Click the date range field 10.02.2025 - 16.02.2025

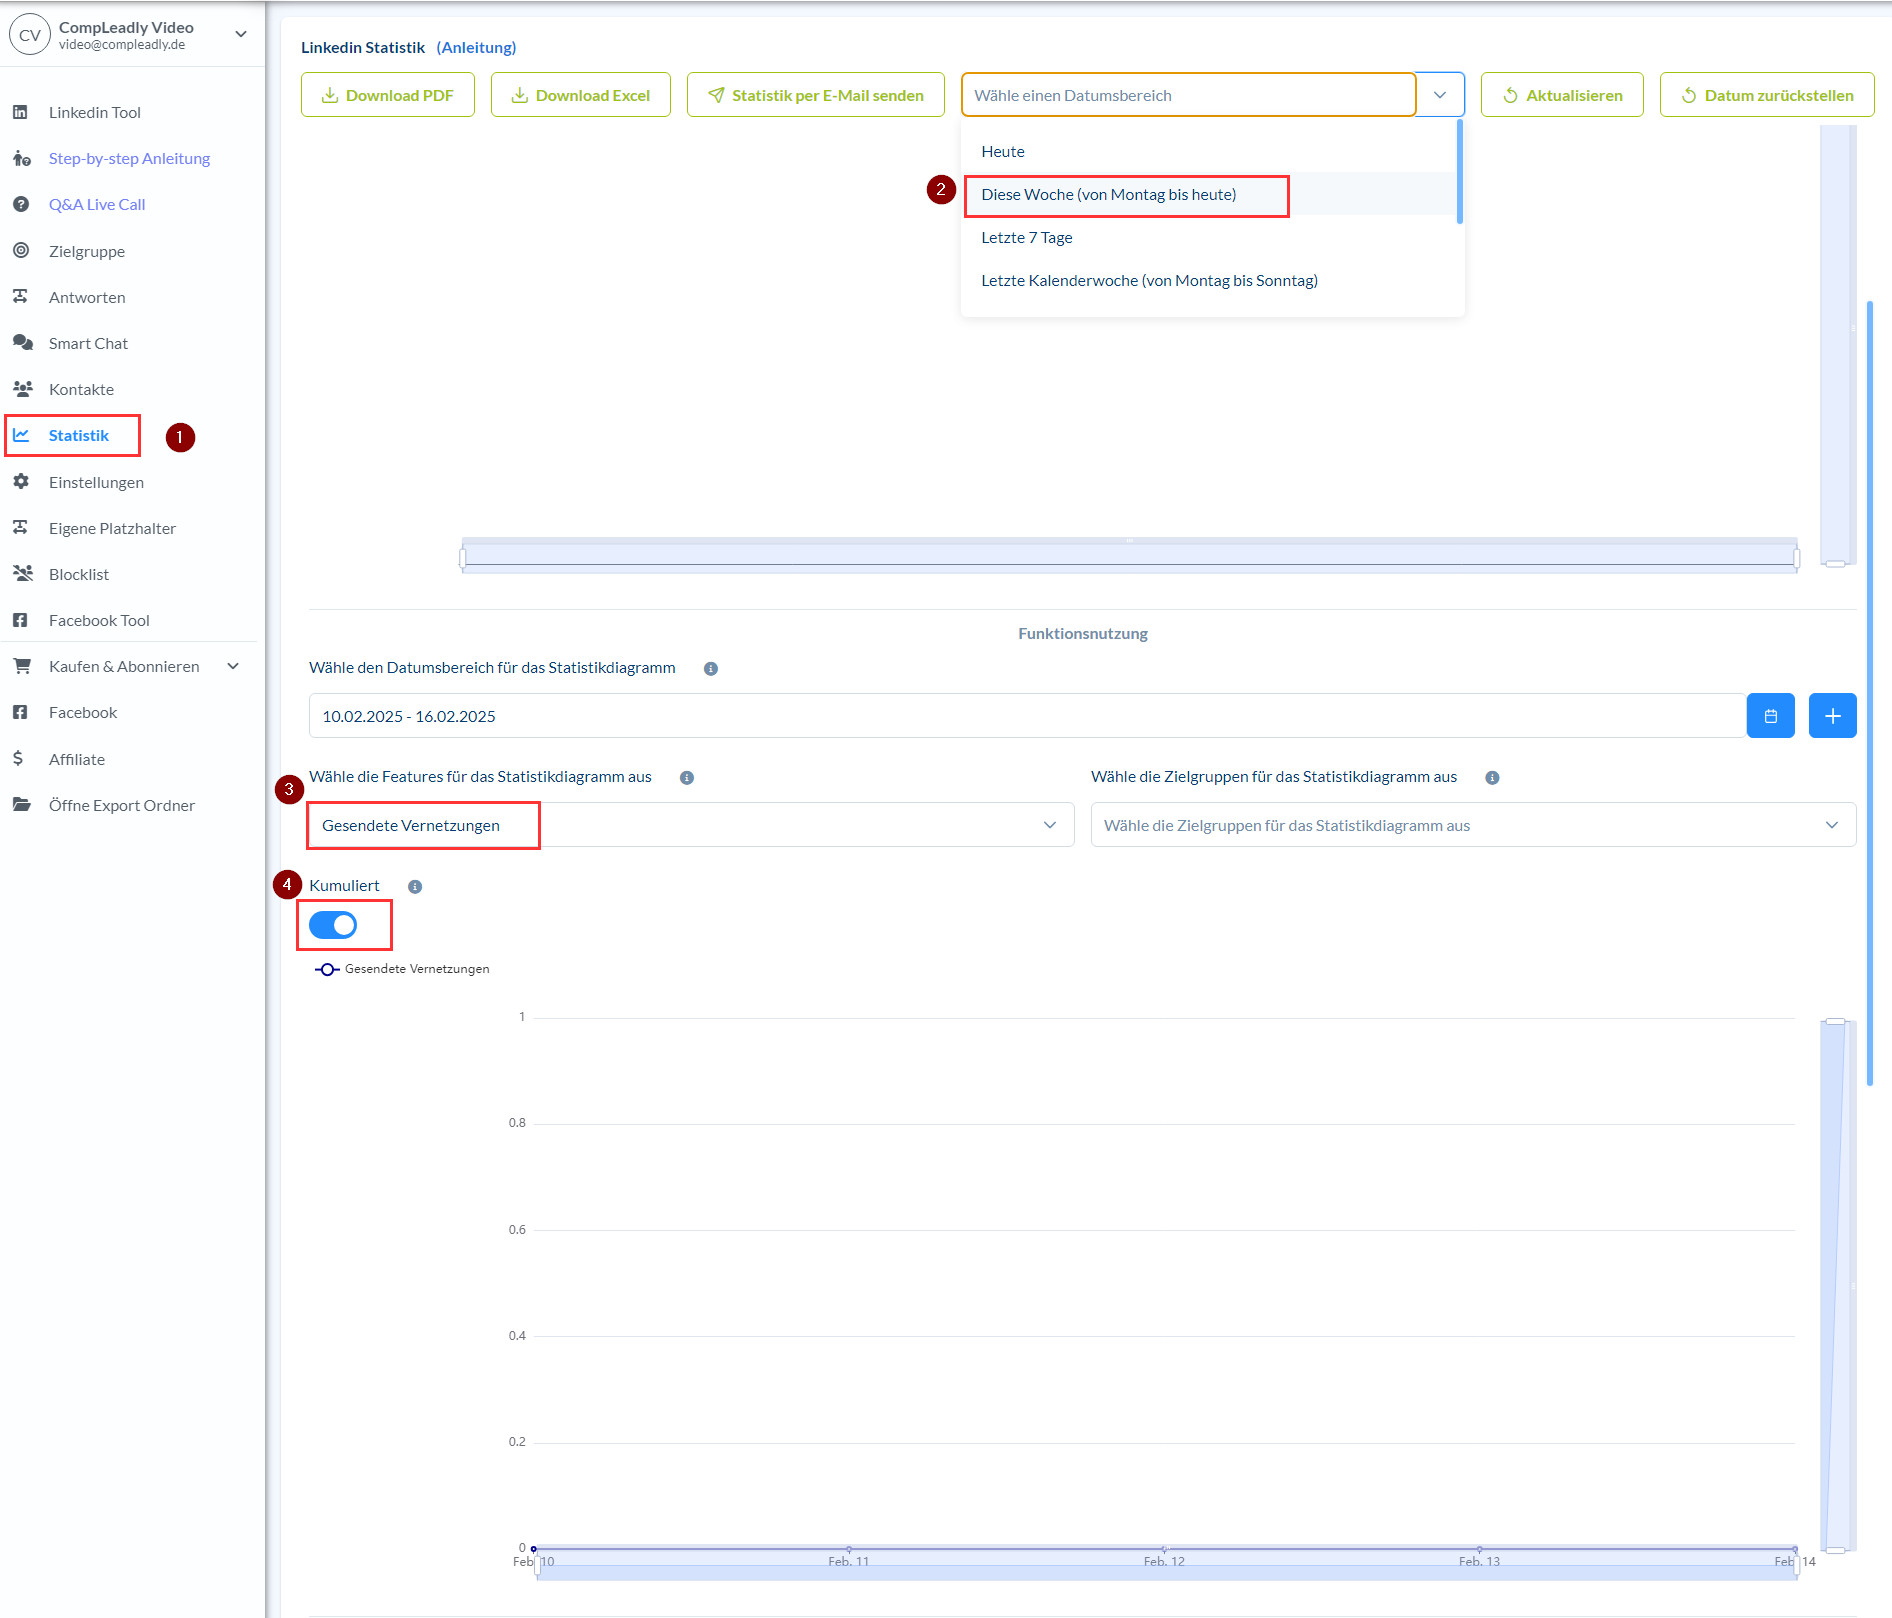(1026, 716)
